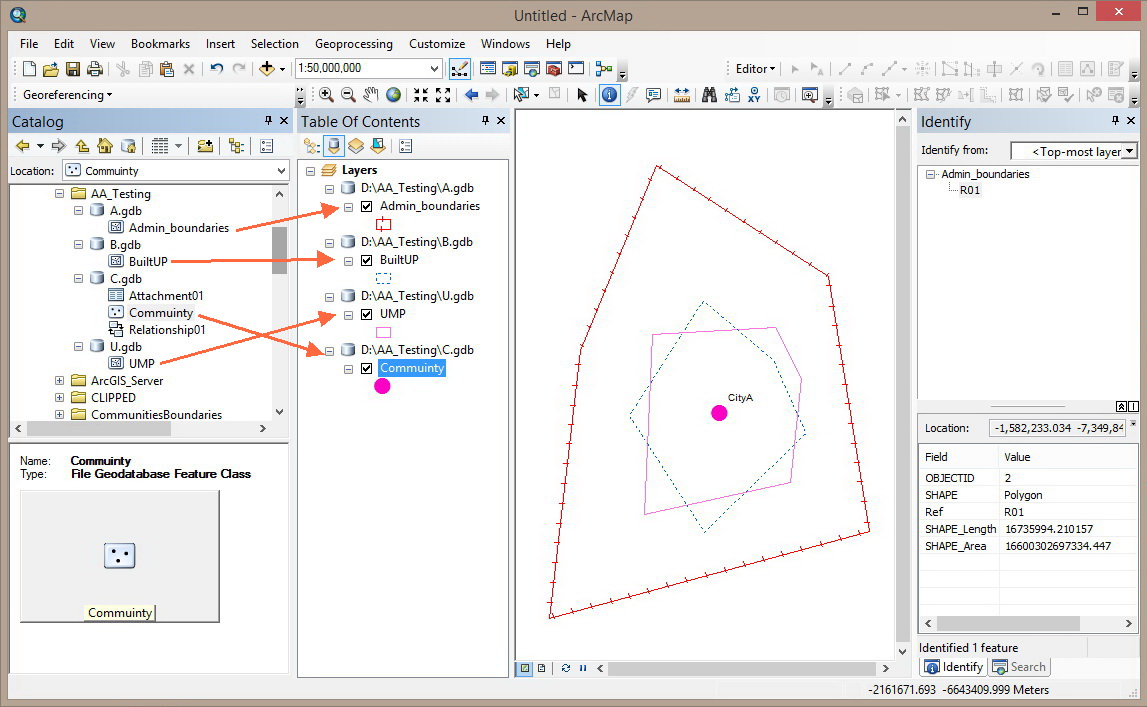Viewport: 1147px width, 707px height.
Task: Click the Community preview thumbnail
Action: (x=119, y=556)
